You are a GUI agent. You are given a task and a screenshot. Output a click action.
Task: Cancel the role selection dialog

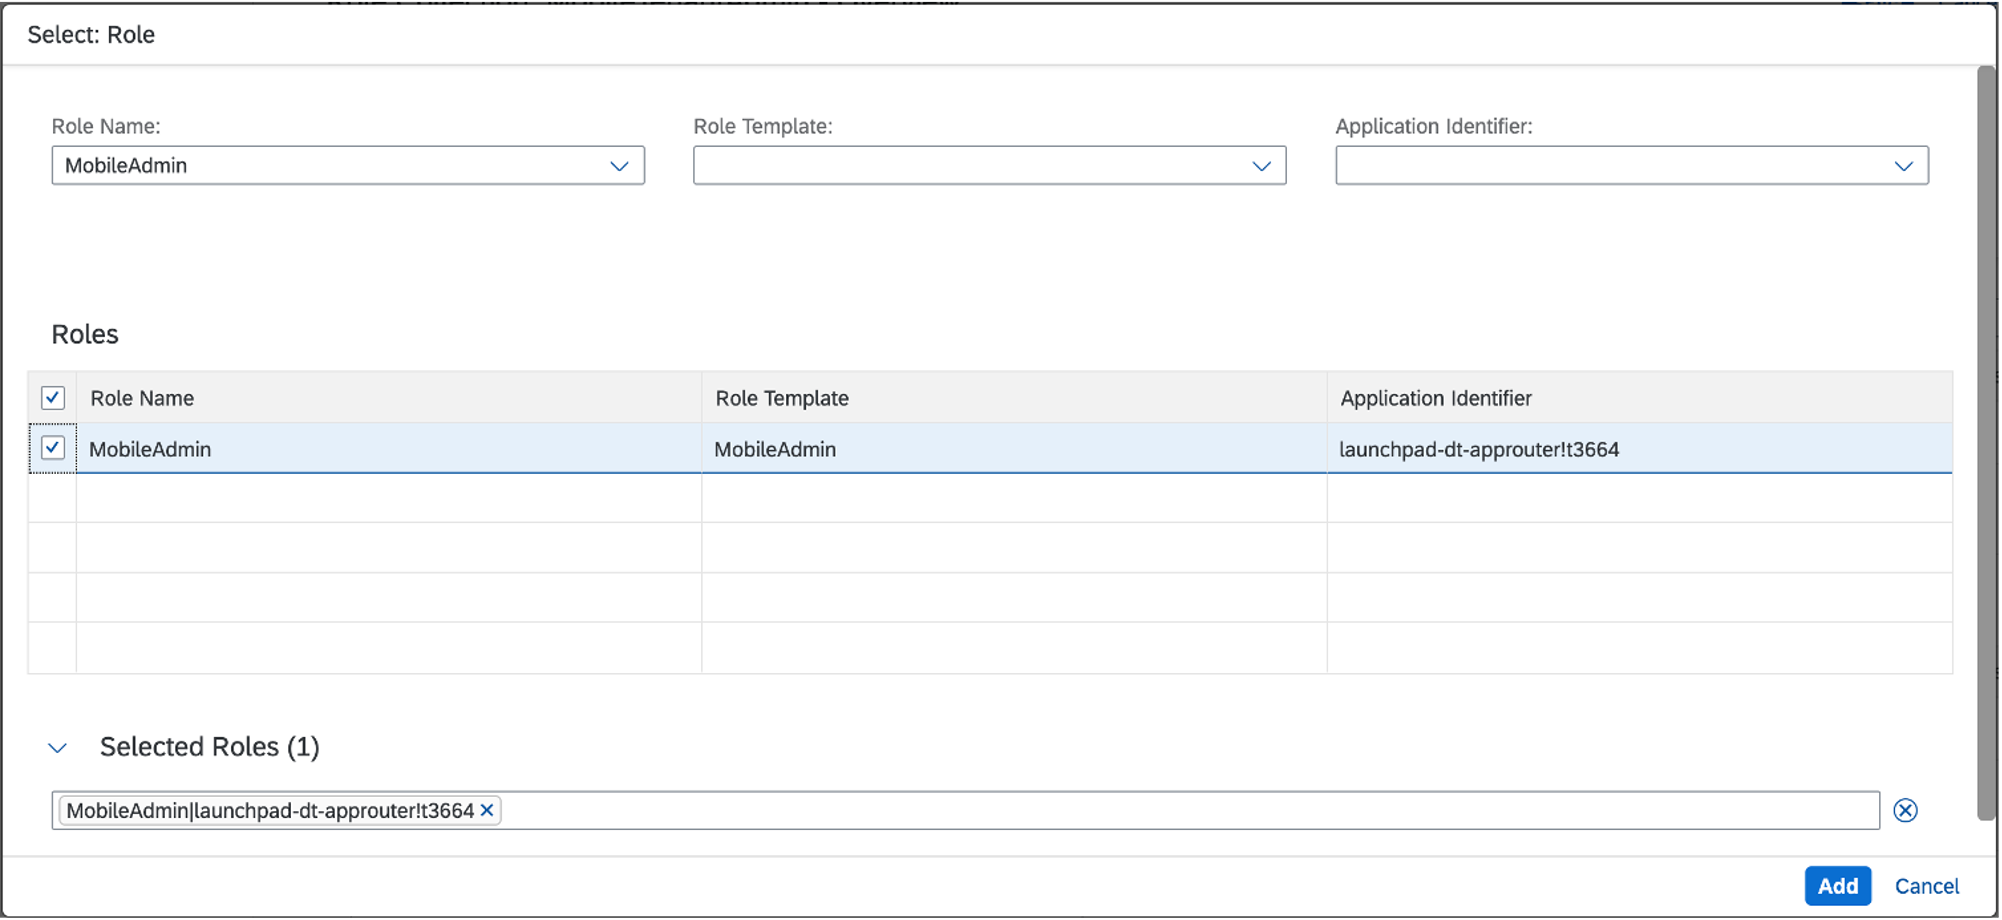pos(1926,886)
